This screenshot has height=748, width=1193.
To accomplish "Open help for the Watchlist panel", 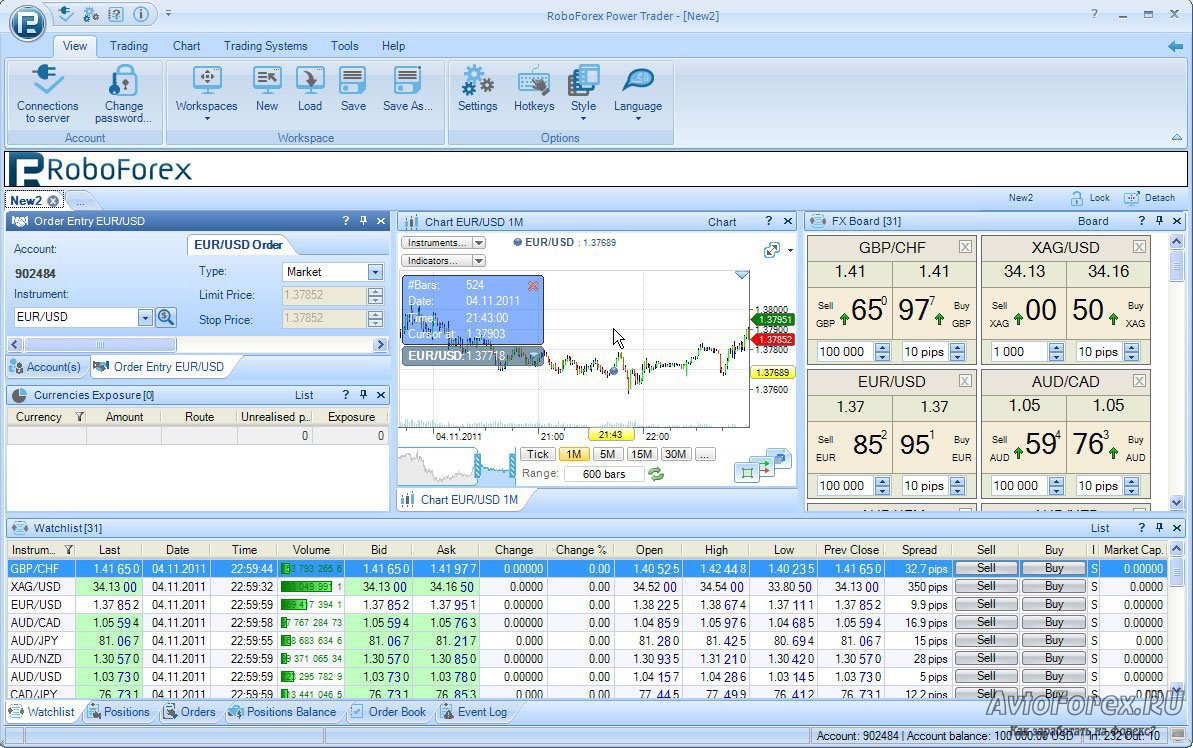I will [1141, 527].
